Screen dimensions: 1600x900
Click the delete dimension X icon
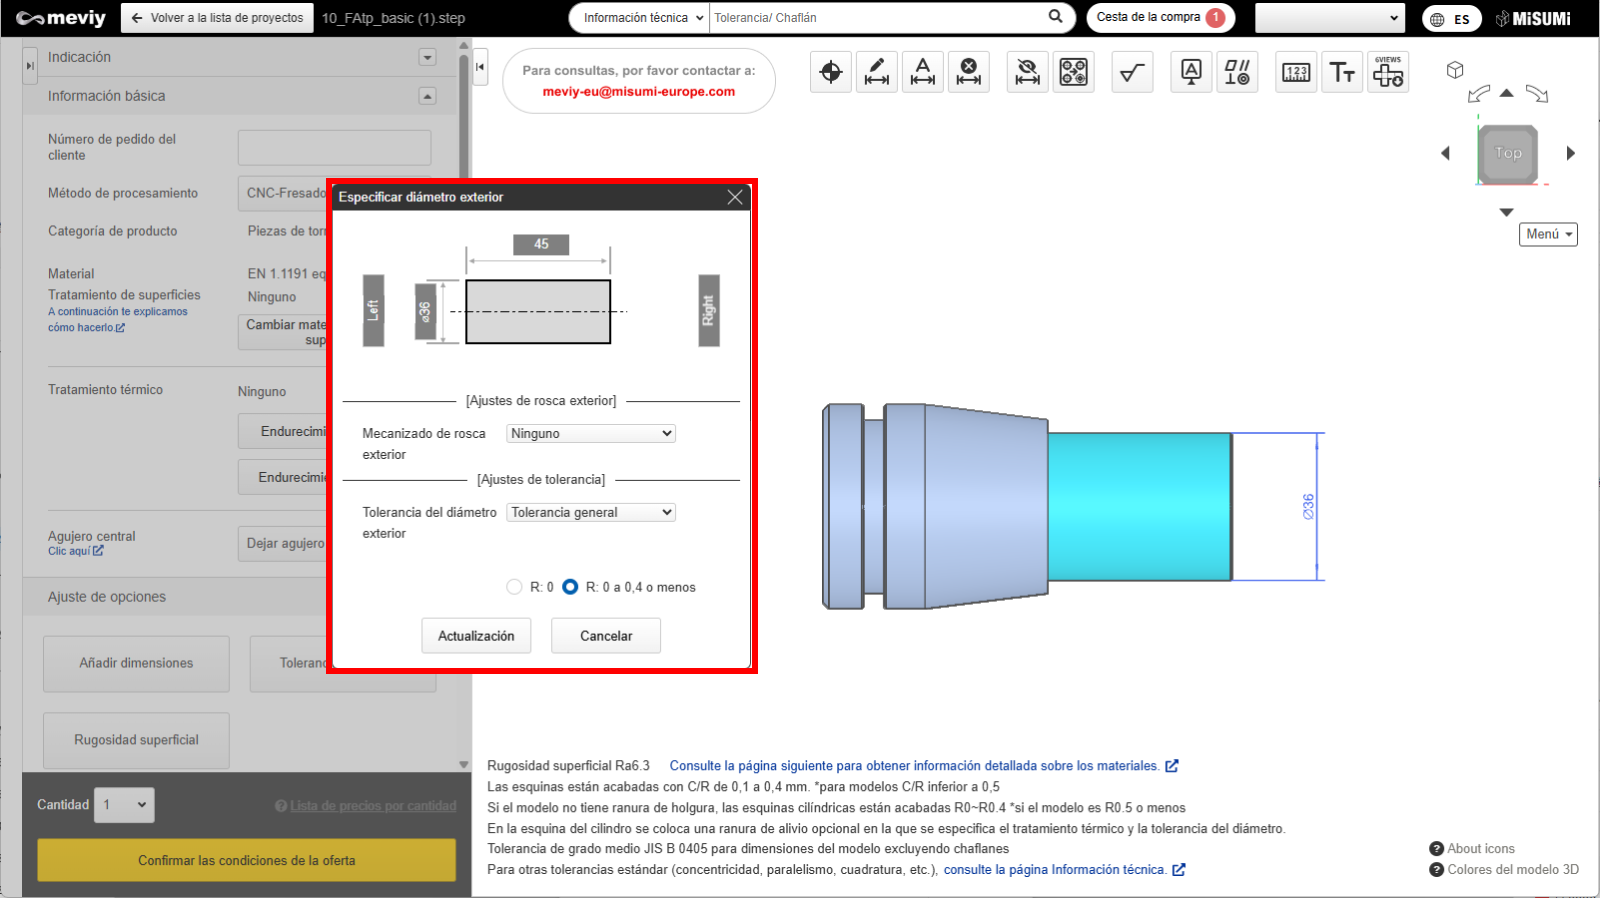[968, 72]
